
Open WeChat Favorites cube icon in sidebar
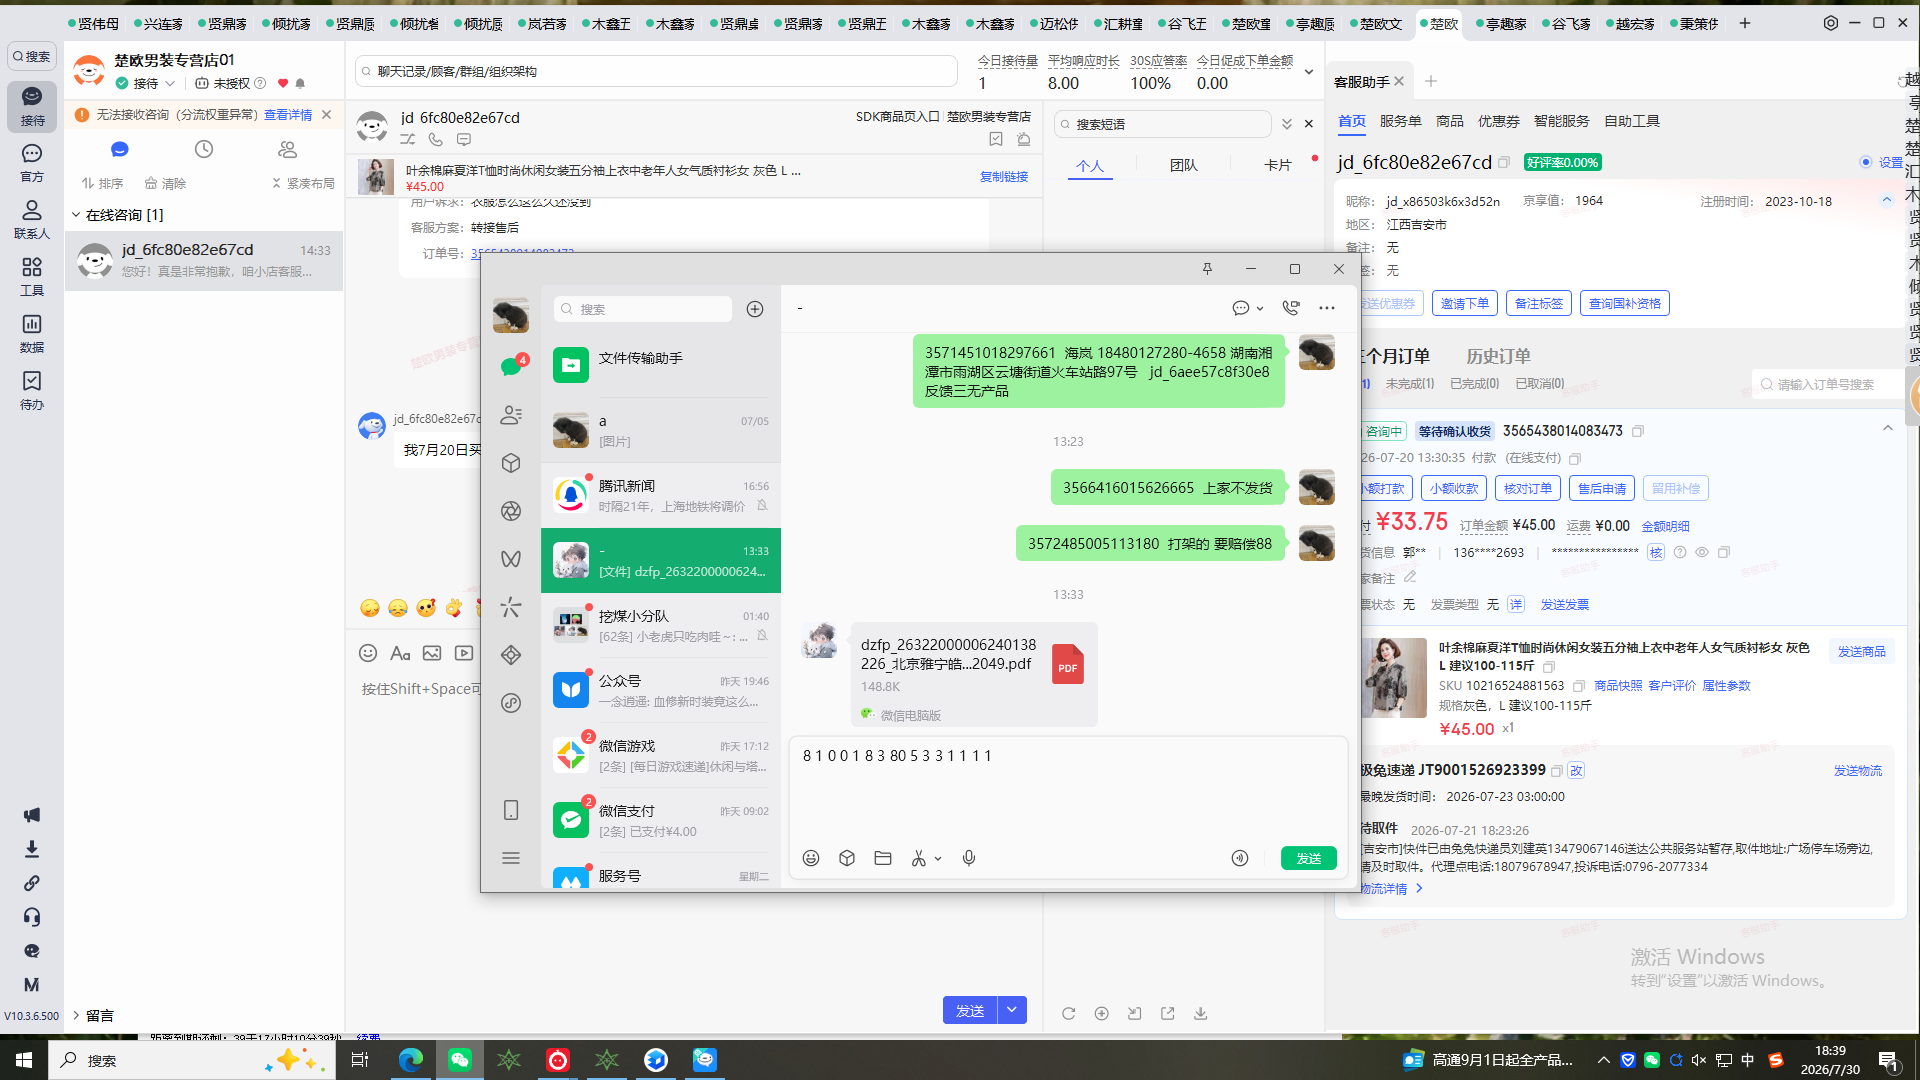pyautogui.click(x=511, y=463)
